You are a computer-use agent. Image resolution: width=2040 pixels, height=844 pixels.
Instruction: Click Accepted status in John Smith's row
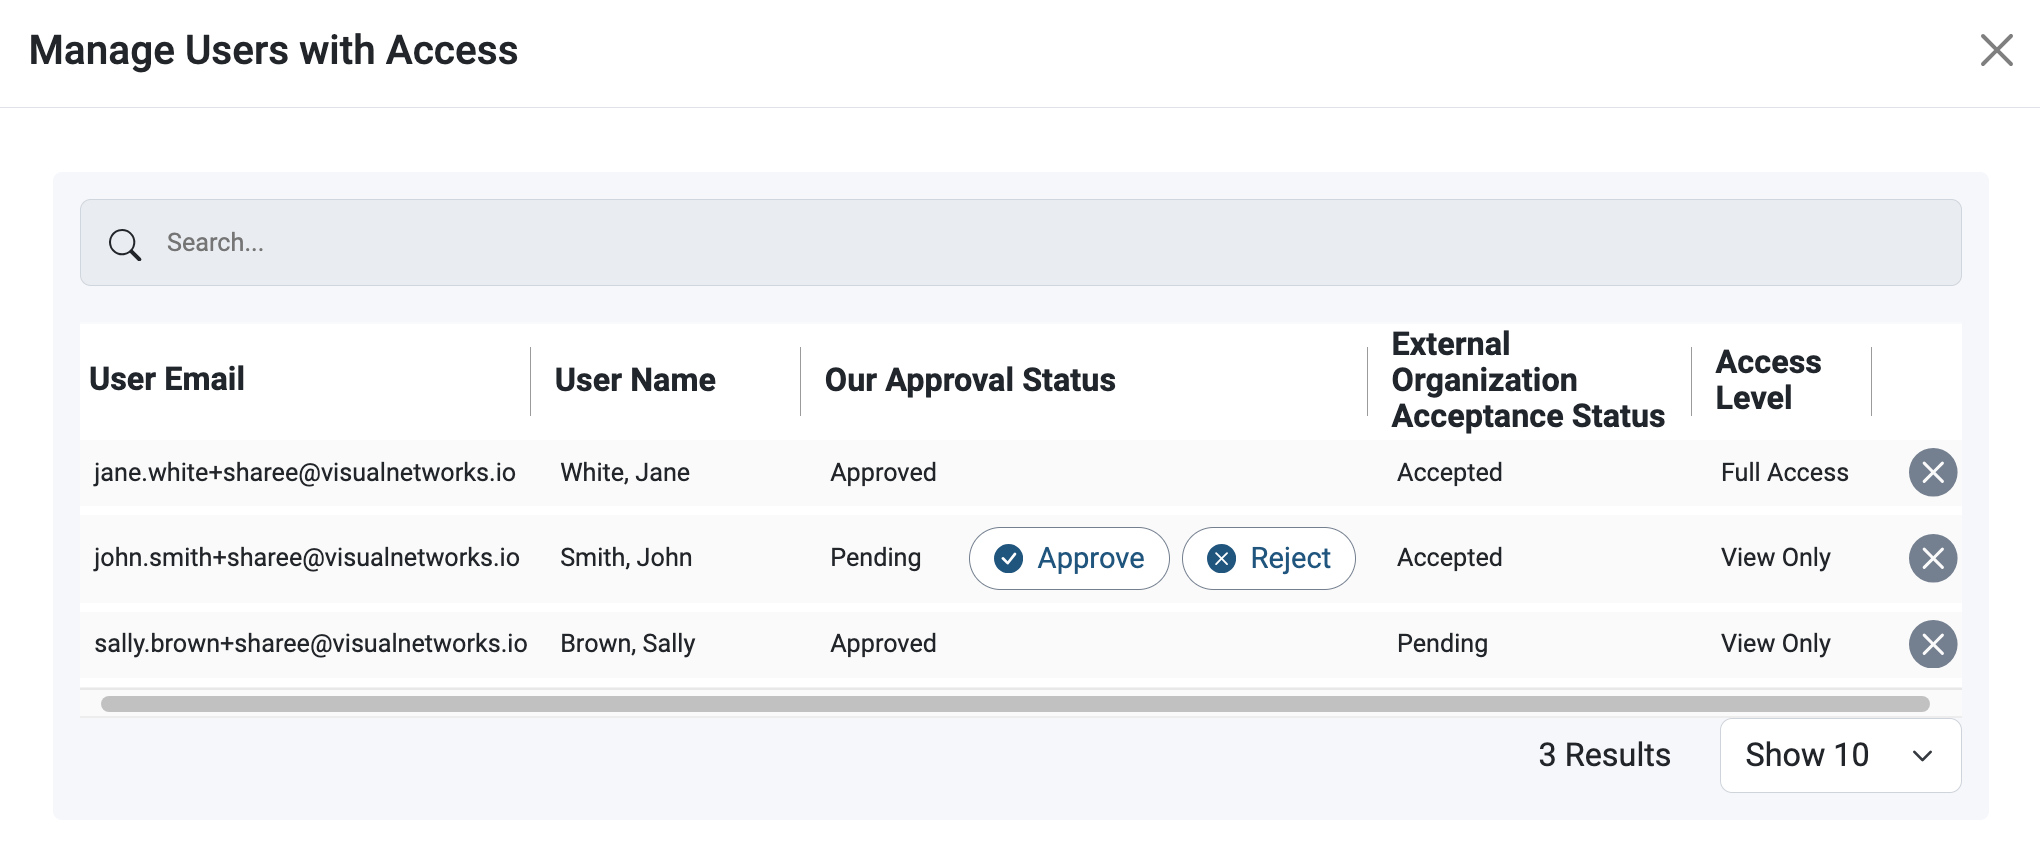pos(1449,557)
